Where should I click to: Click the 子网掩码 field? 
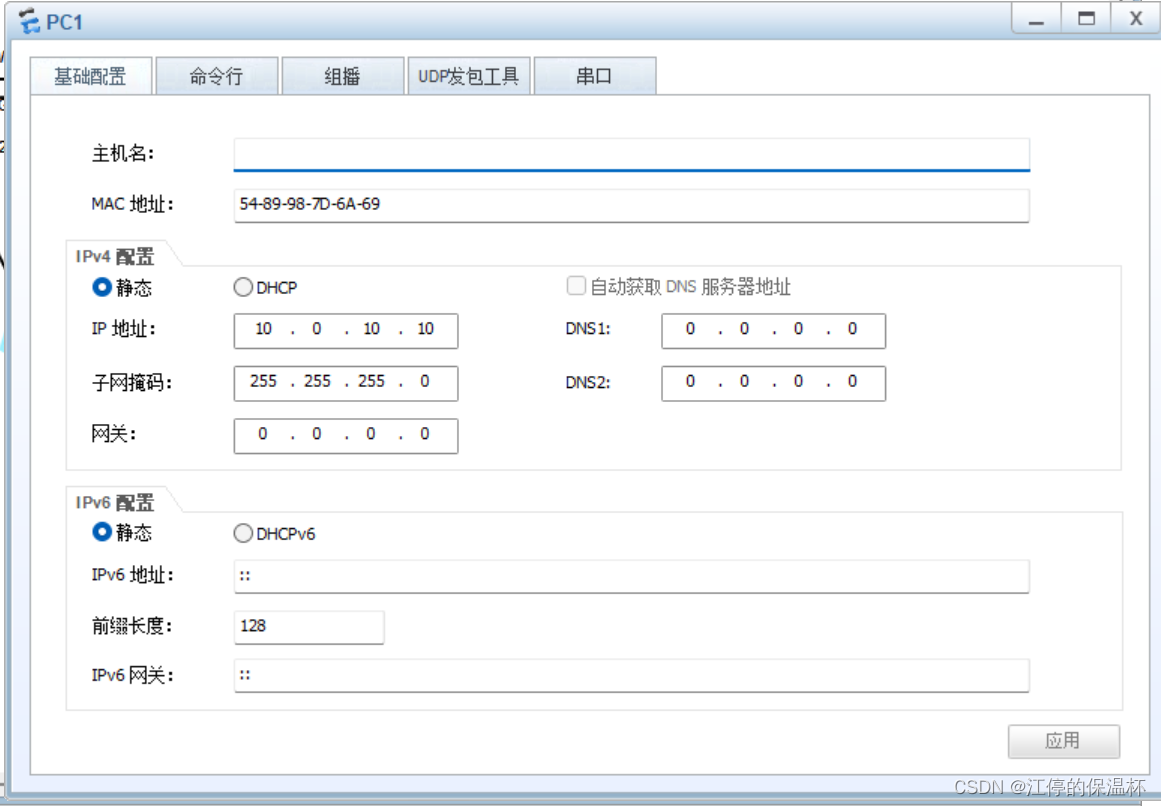[x=346, y=383]
